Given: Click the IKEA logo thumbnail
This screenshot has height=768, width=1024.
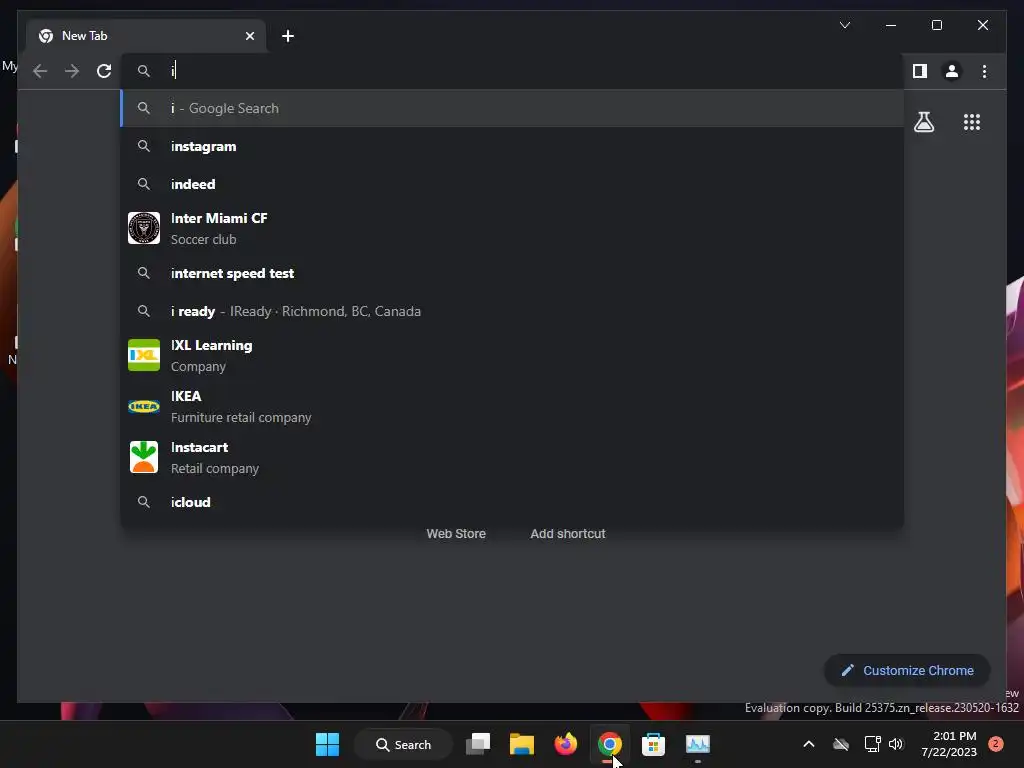Looking at the screenshot, I should [144, 406].
